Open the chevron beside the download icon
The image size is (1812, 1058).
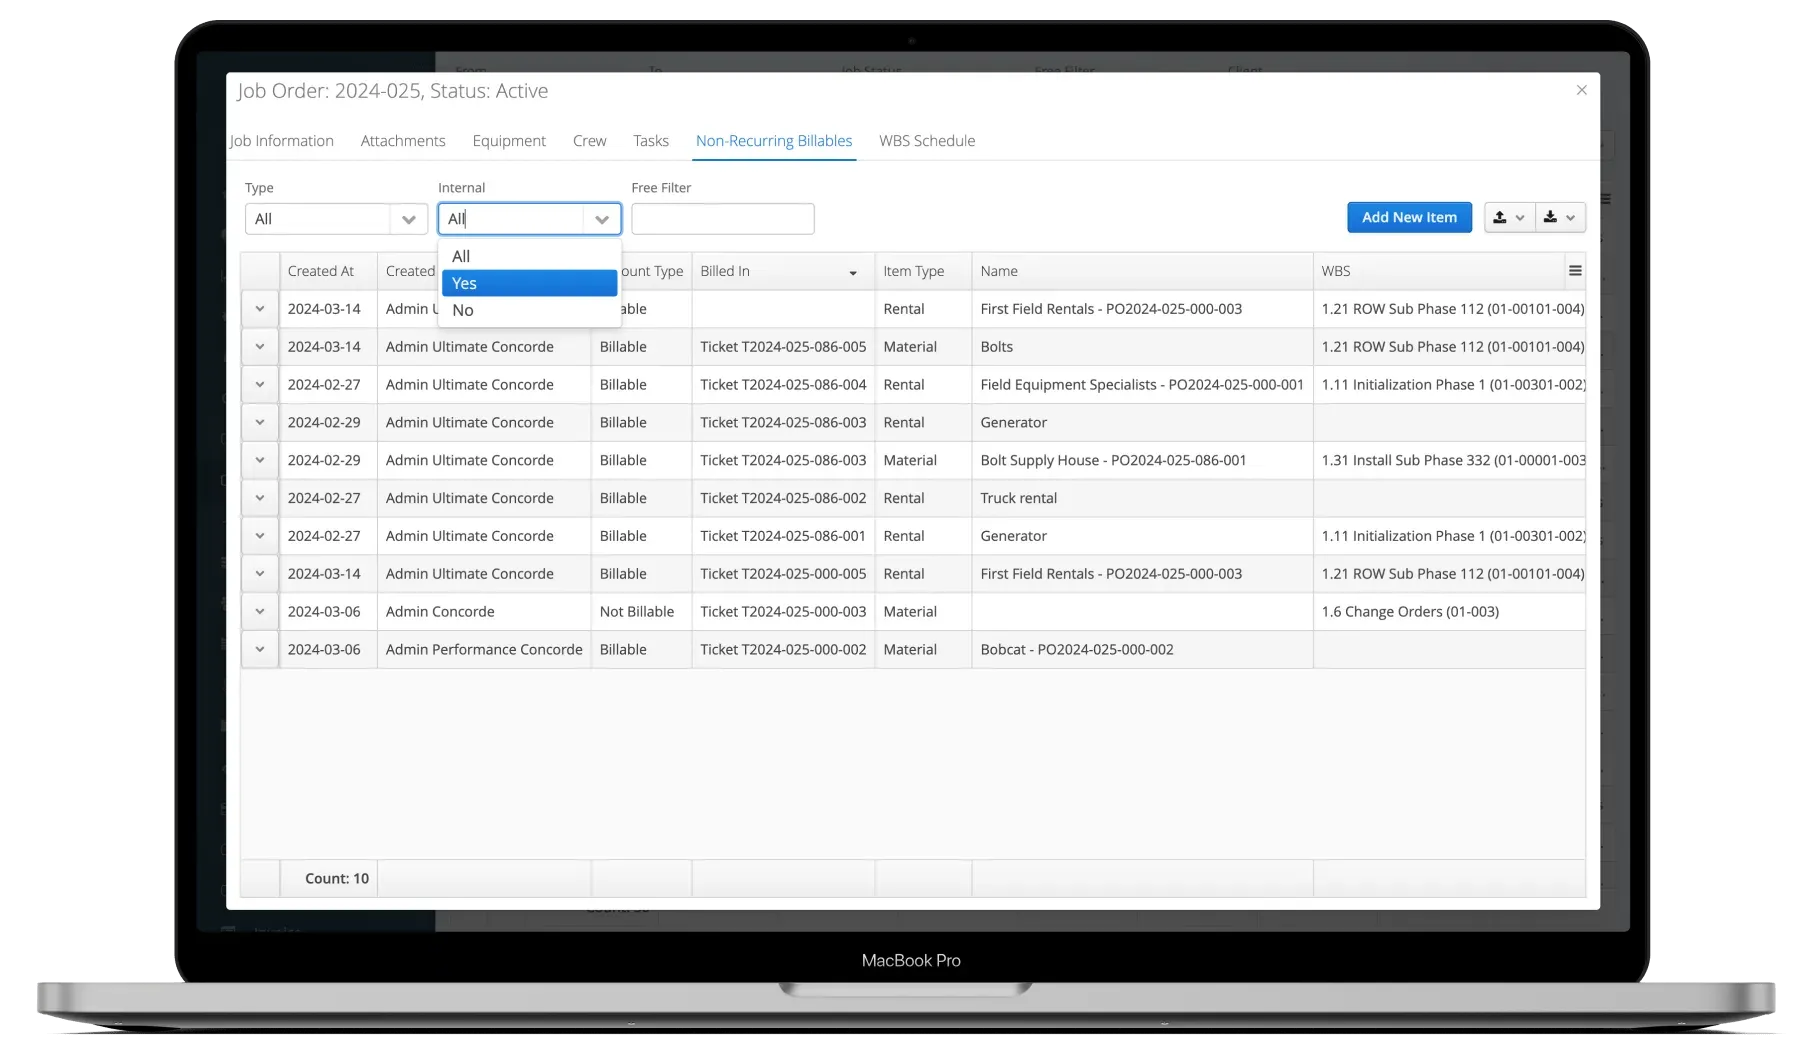(1571, 217)
